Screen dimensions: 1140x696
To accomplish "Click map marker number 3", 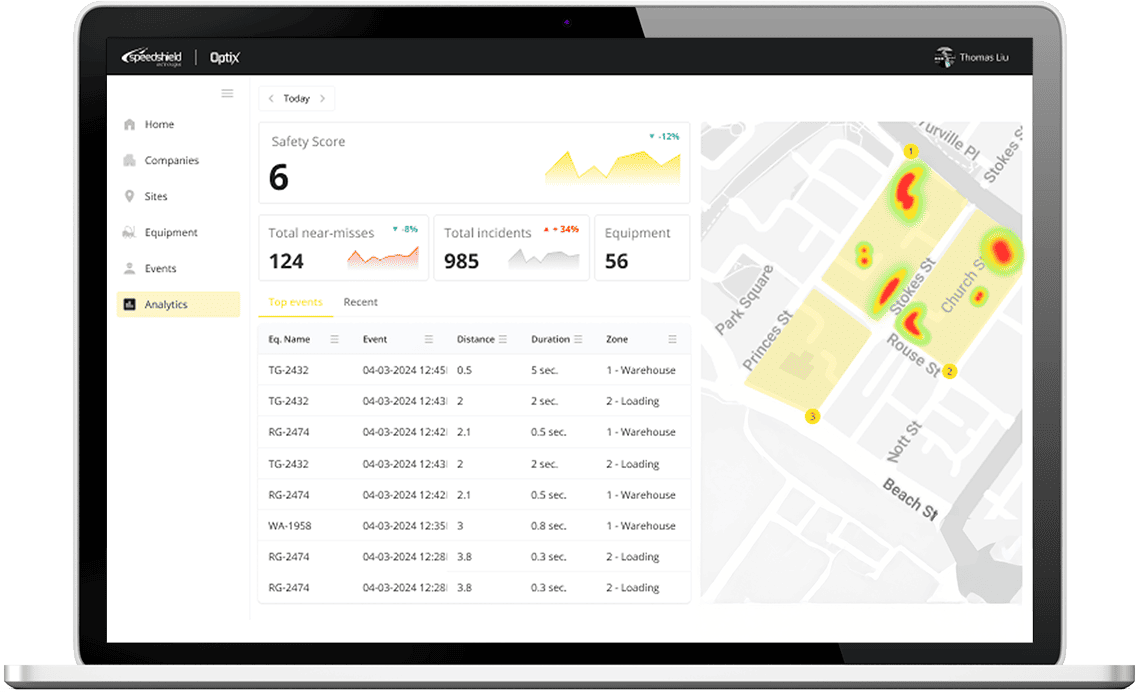I will (812, 416).
